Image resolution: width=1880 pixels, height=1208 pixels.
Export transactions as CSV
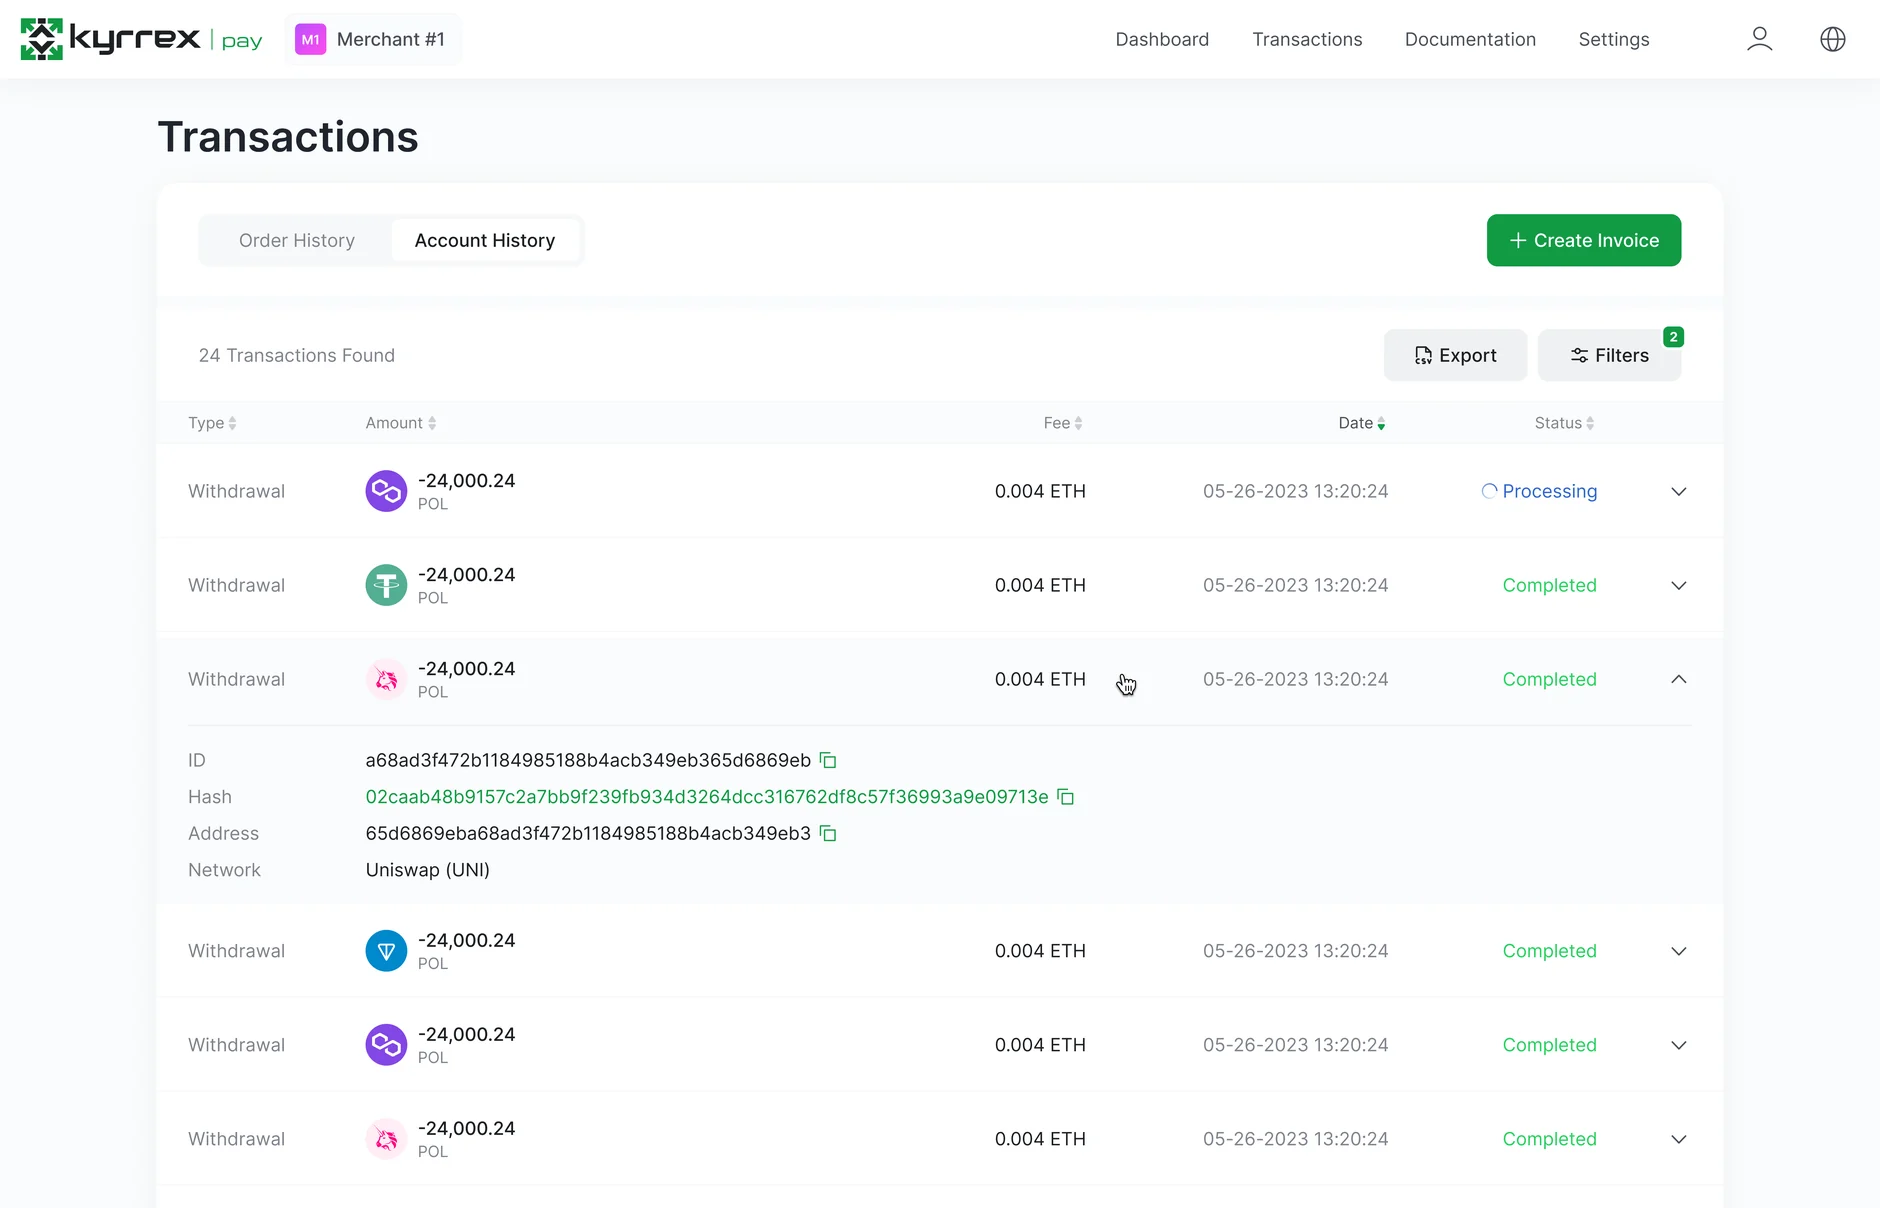[x=1455, y=355]
